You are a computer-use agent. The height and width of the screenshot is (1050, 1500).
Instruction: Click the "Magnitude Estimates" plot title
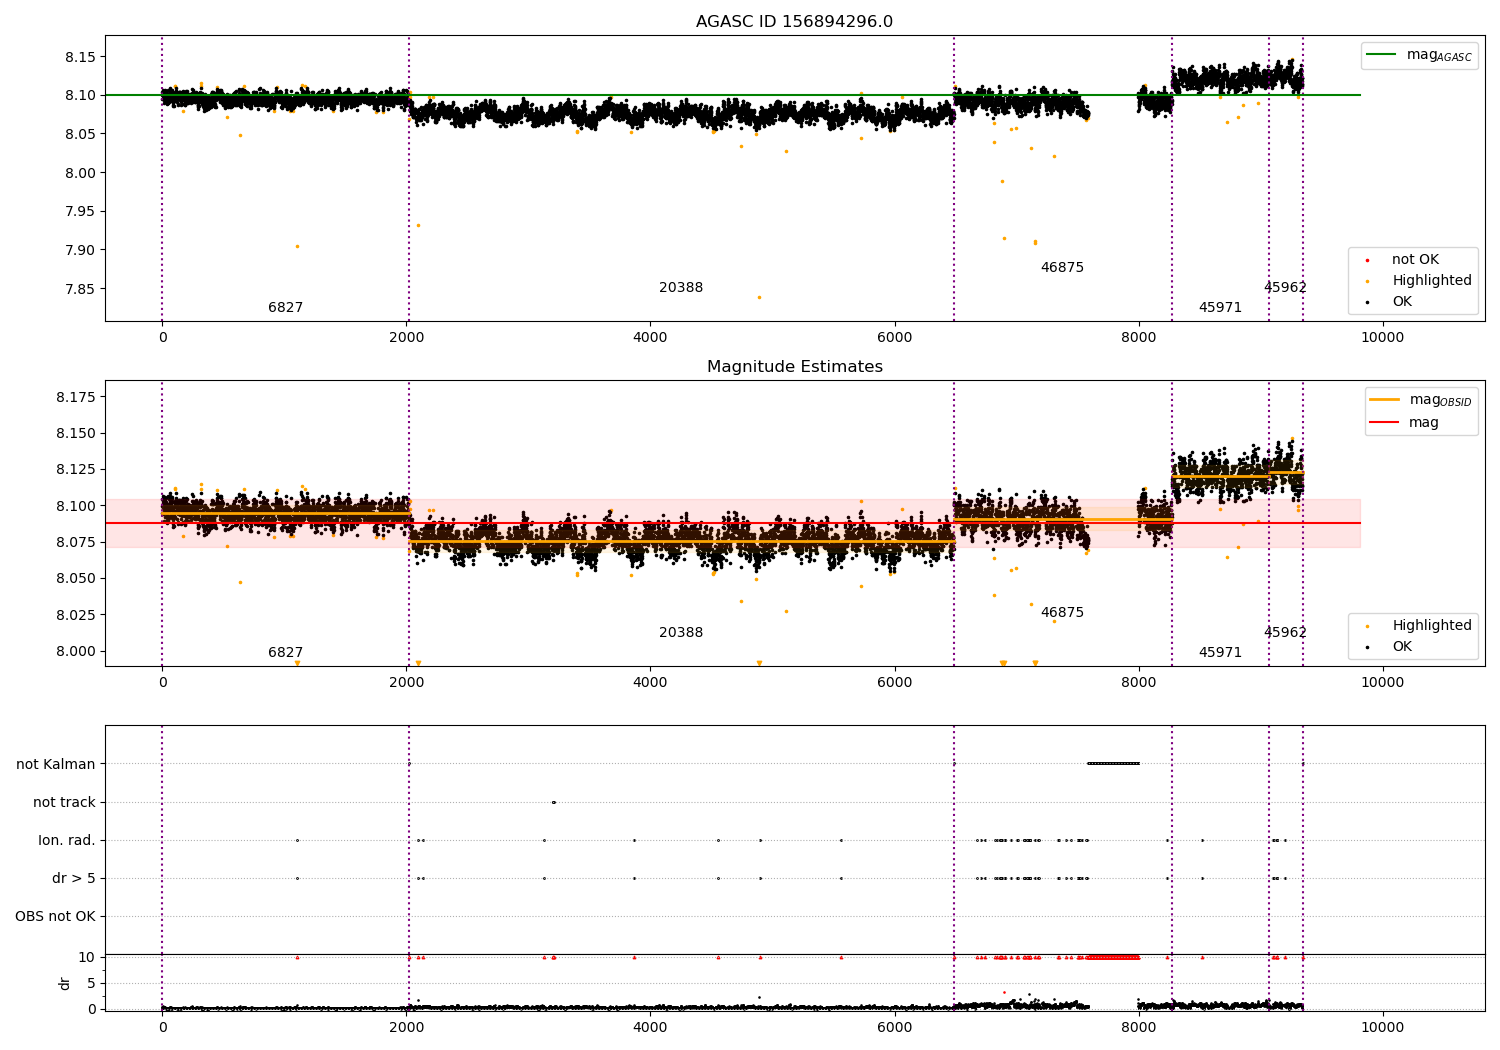pyautogui.click(x=794, y=367)
